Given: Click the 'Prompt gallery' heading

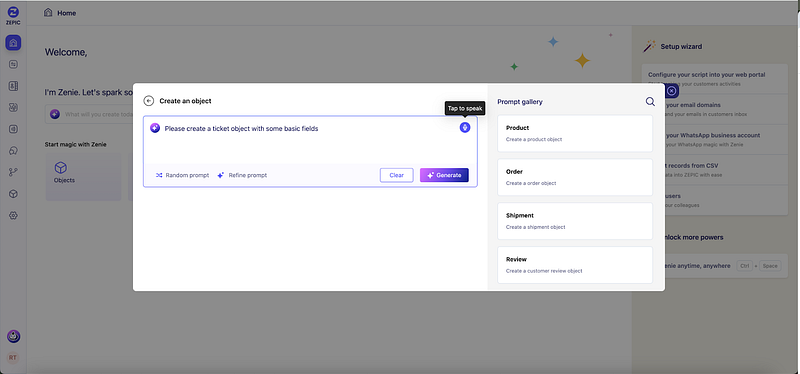Looking at the screenshot, I should tap(520, 102).
